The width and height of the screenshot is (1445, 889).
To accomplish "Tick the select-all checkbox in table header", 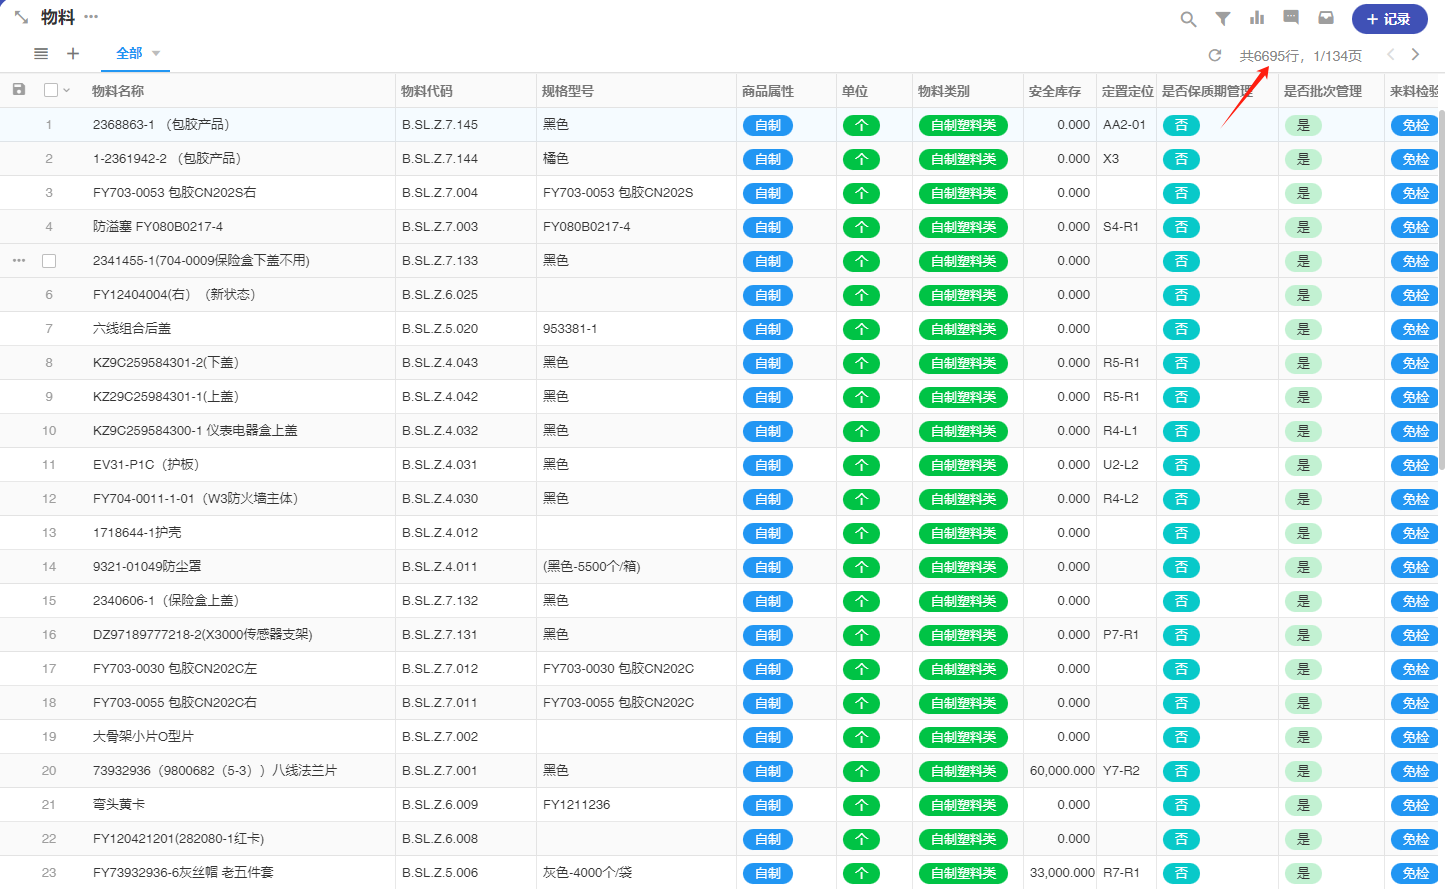I will [x=51, y=90].
